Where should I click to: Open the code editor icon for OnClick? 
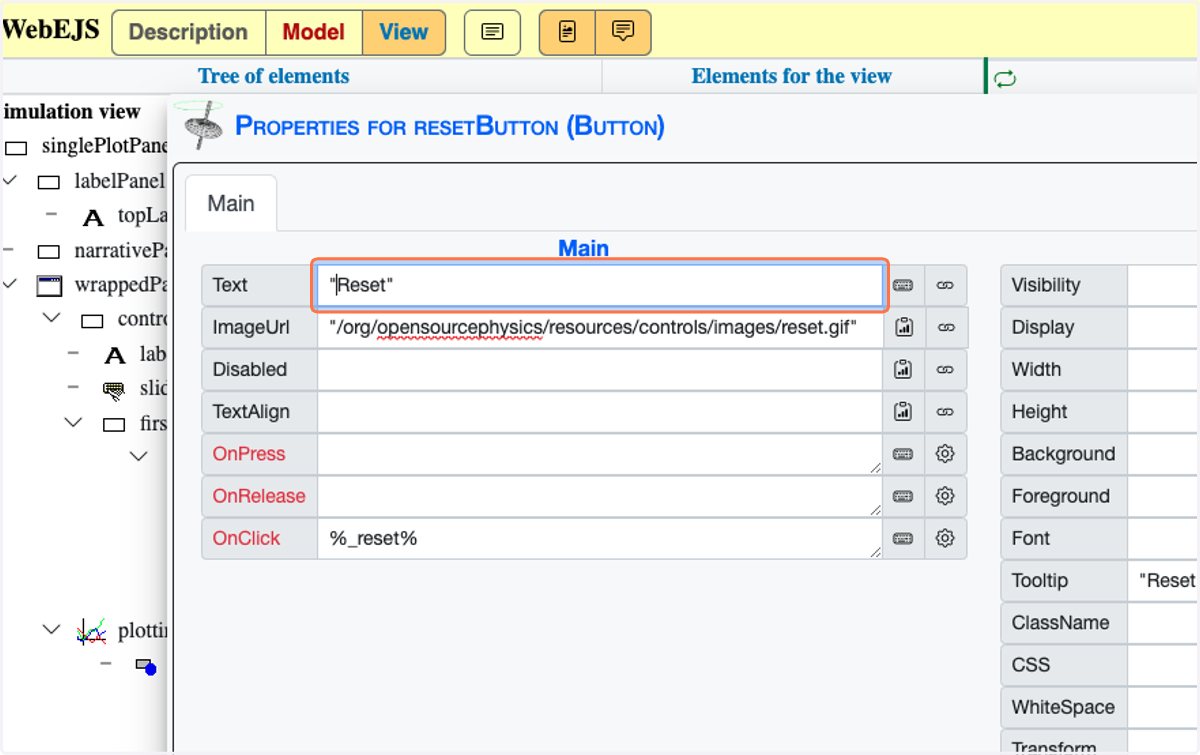(903, 538)
